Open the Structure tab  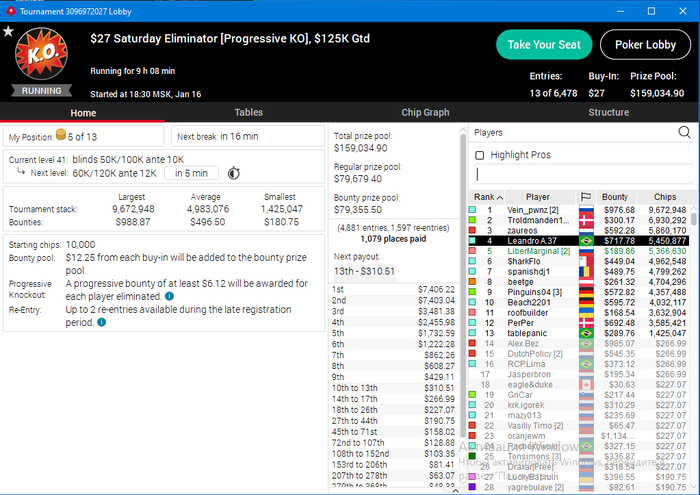click(608, 112)
